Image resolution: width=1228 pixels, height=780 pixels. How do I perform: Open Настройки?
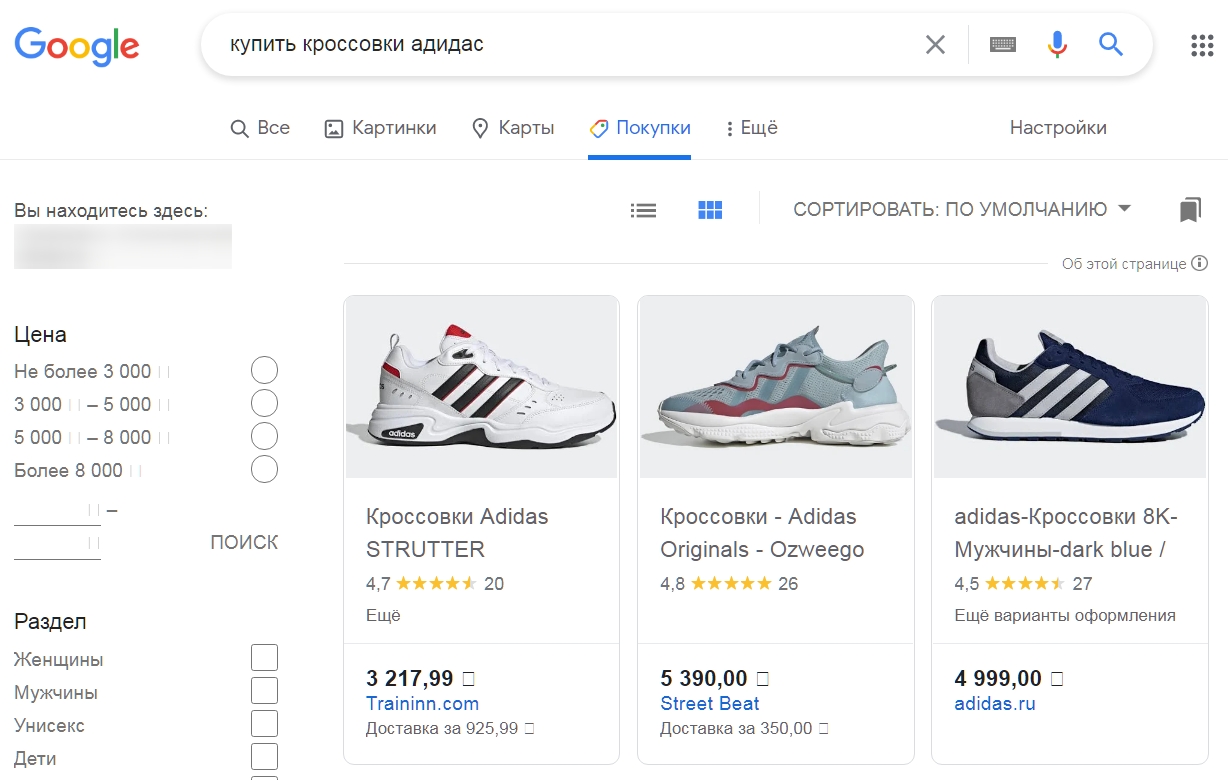coord(1058,128)
